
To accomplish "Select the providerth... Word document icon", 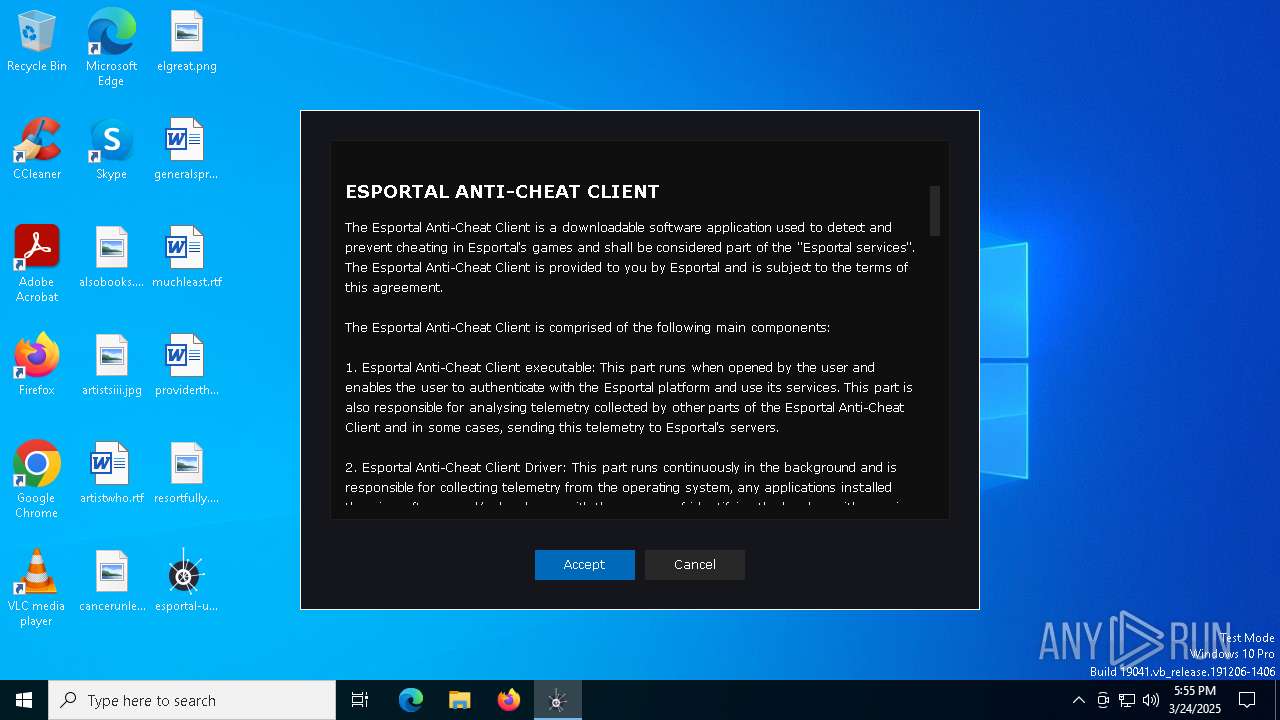I will click(187, 366).
